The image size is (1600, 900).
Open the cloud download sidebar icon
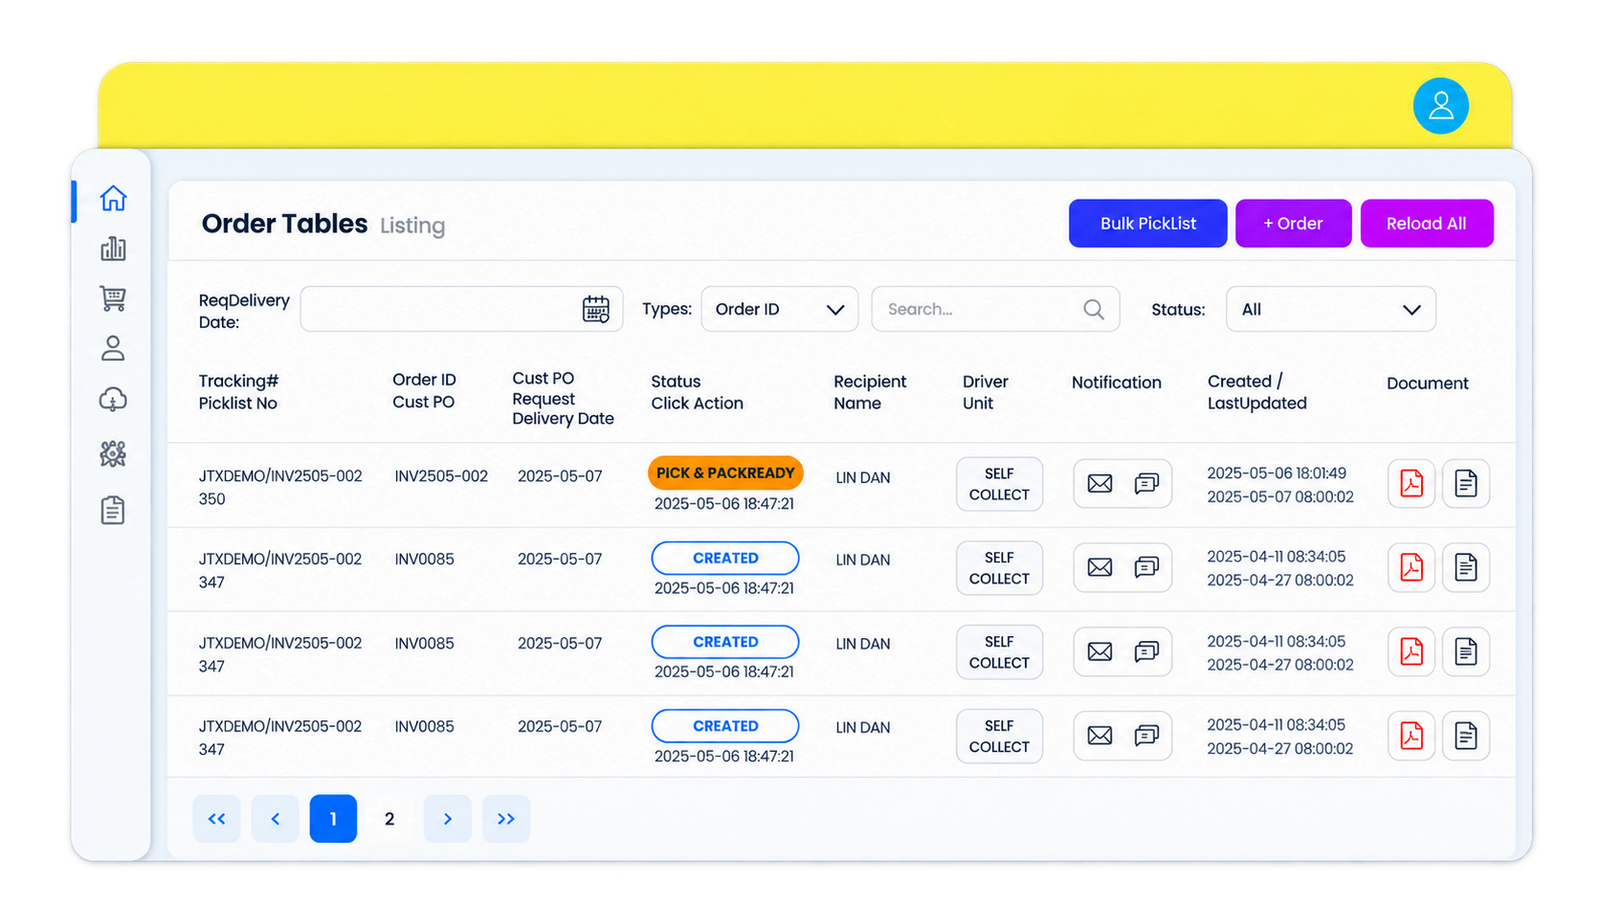[113, 400]
